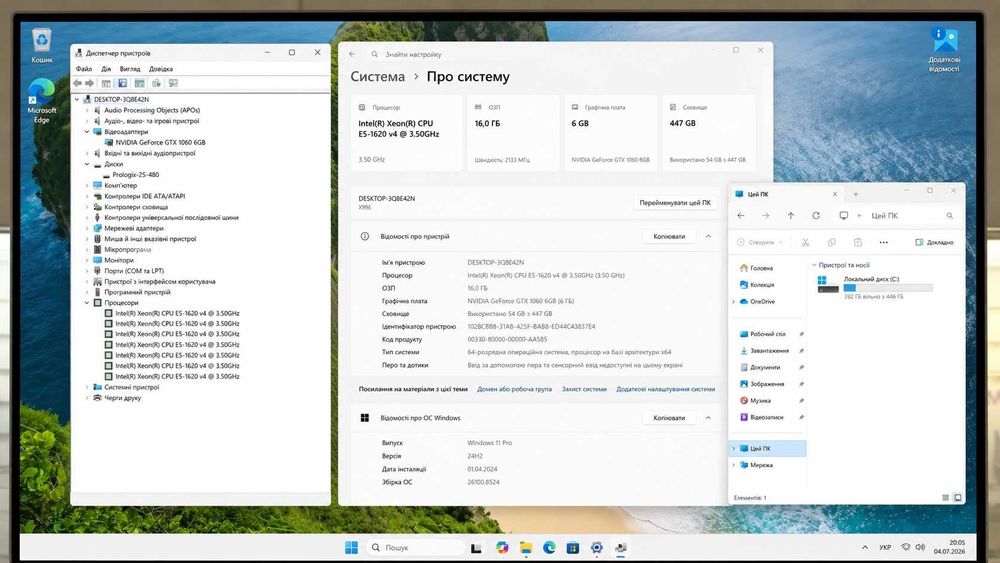
Task: Click the scan for hardware changes monitor icon in Device Manager toolbar
Action: pyautogui.click(x=173, y=83)
